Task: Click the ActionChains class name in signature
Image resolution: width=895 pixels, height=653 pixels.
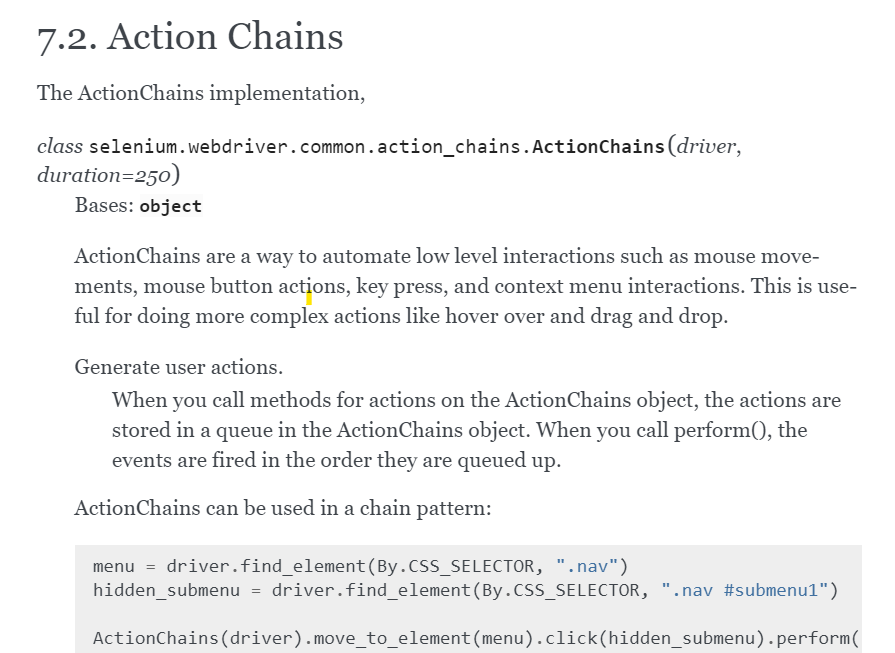Action: click(598, 147)
